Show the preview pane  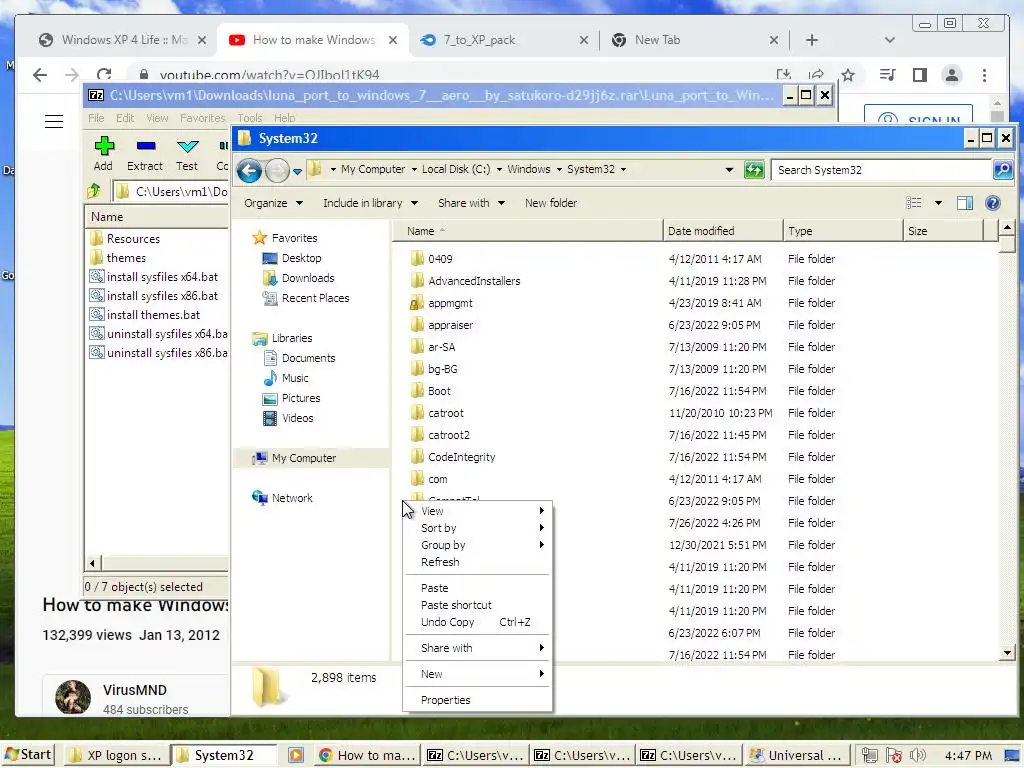pyautogui.click(x=965, y=203)
